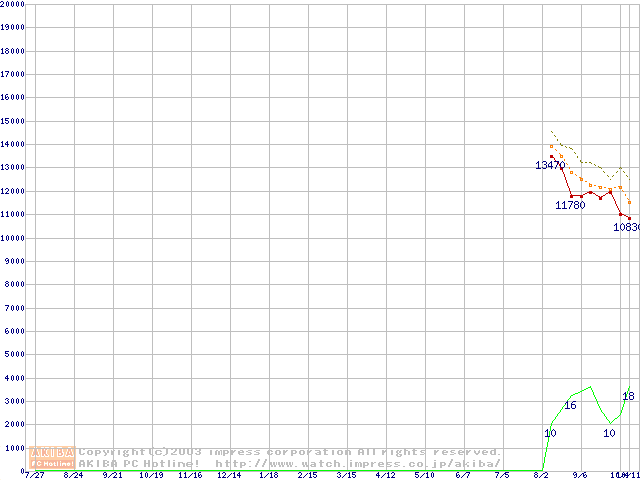Select the 4/12 date on x-axis
This screenshot has width=640, height=480.
point(385,475)
